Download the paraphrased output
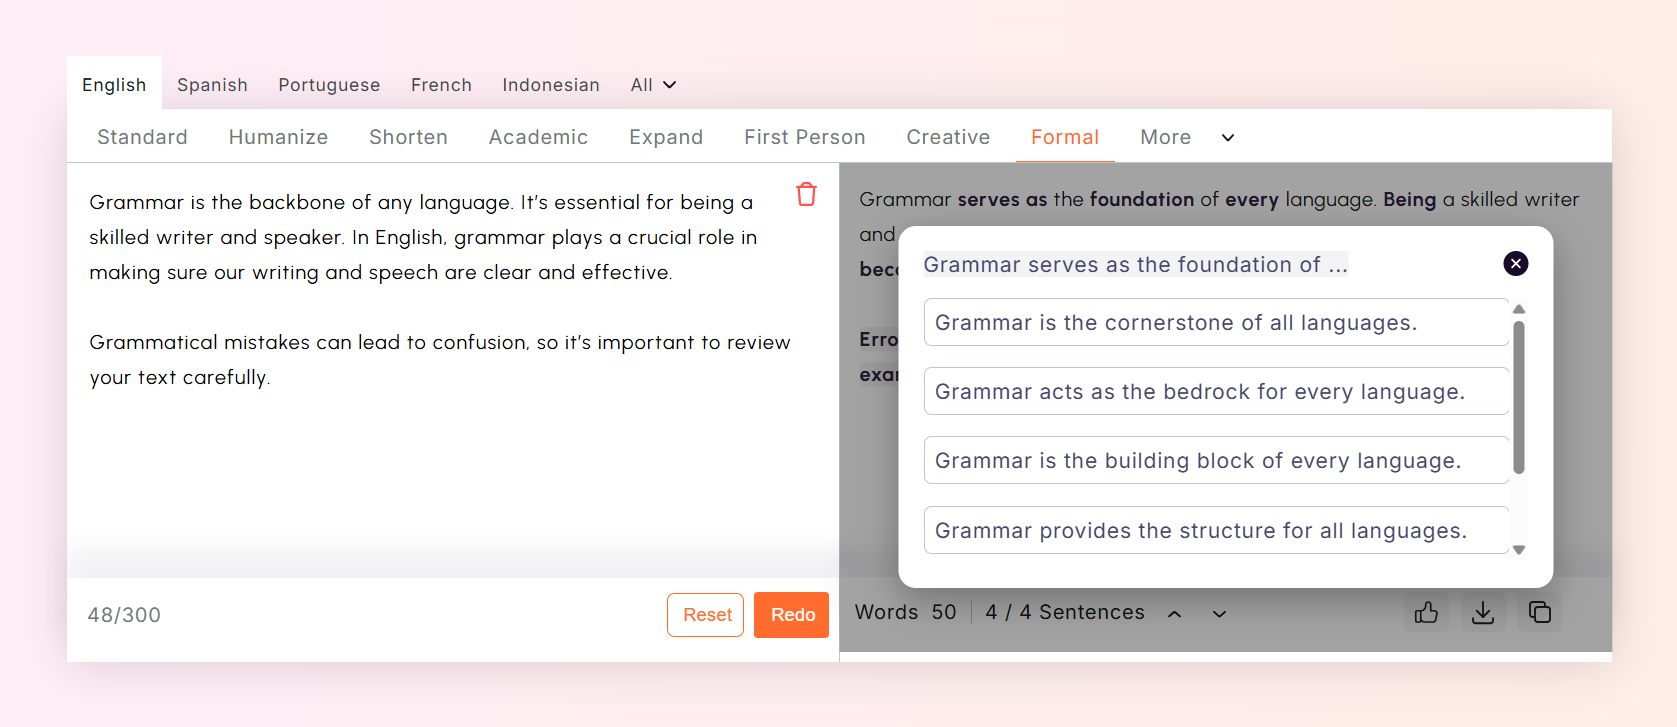 pos(1483,612)
